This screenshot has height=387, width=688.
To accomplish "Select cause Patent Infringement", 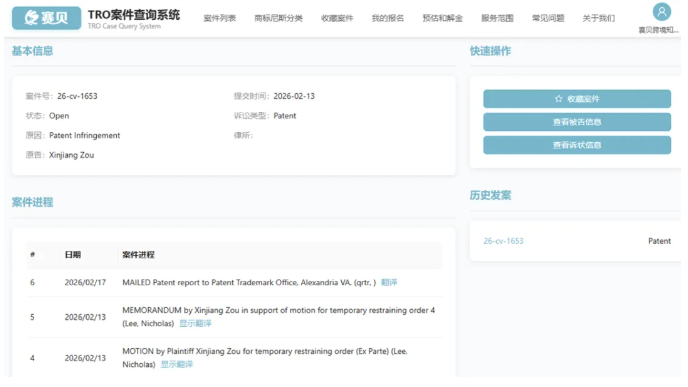I will pyautogui.click(x=84, y=136).
